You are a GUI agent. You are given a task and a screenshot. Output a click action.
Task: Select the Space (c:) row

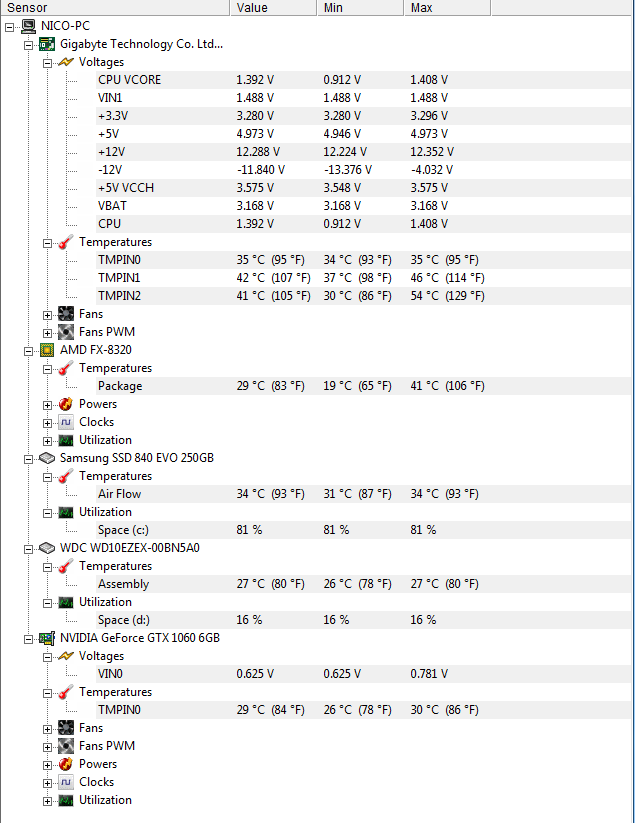(363, 530)
